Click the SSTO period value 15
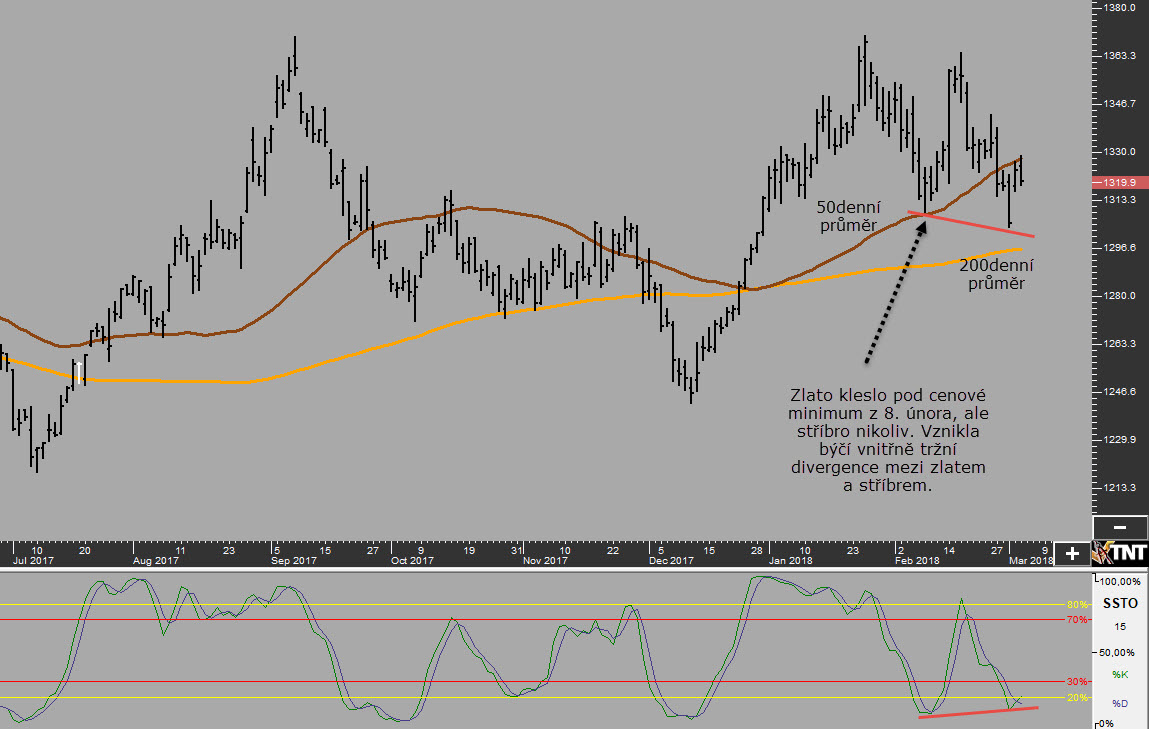Image resolution: width=1149 pixels, height=729 pixels. (1120, 626)
